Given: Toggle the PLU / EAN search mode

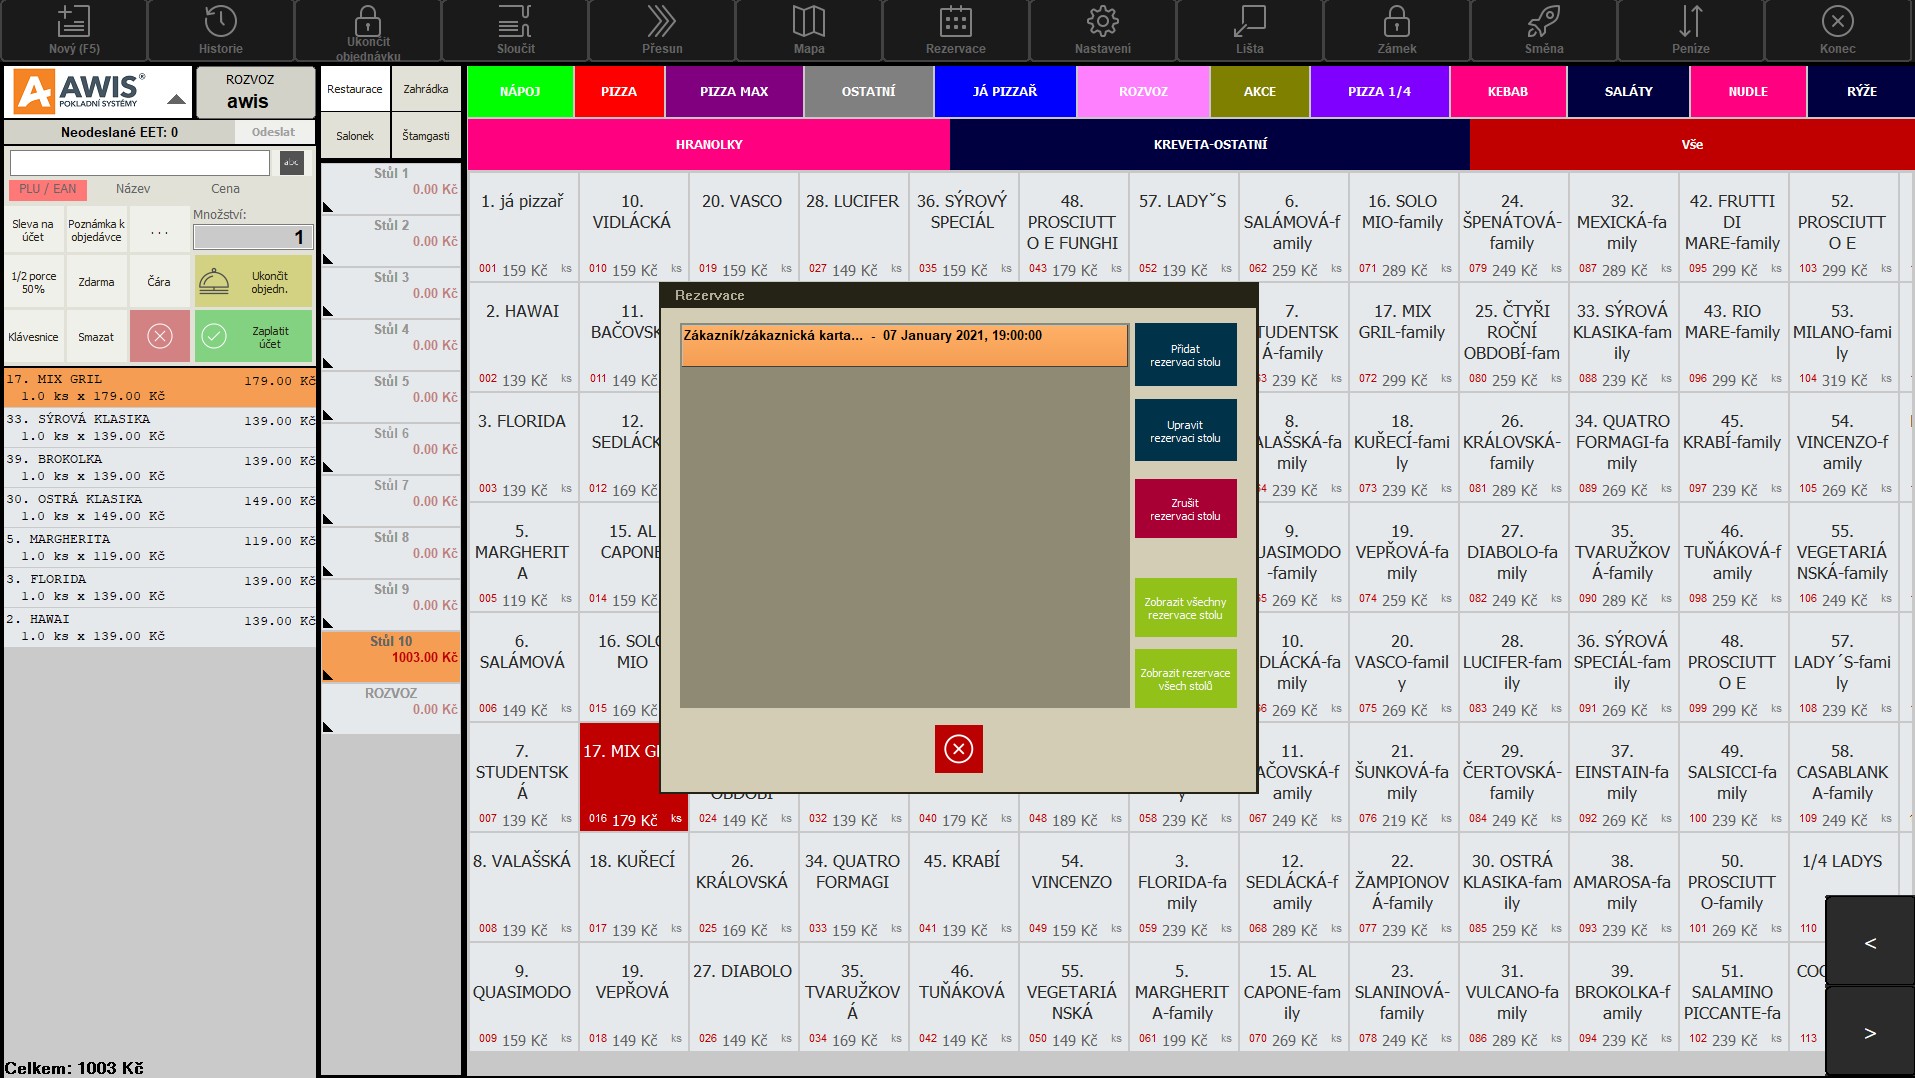Looking at the screenshot, I should pos(48,189).
